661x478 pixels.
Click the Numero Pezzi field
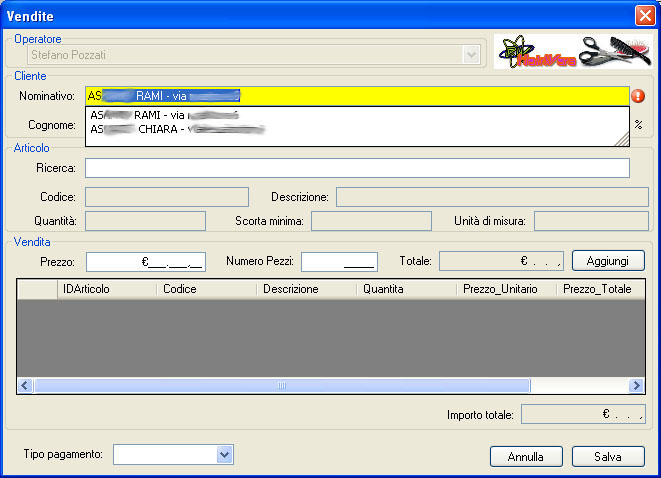coord(339,262)
